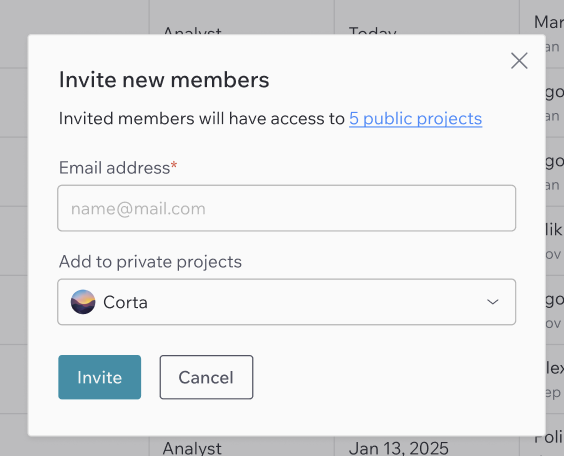Dismiss dialog using the Cancel button
The width and height of the screenshot is (564, 456).
coord(206,377)
